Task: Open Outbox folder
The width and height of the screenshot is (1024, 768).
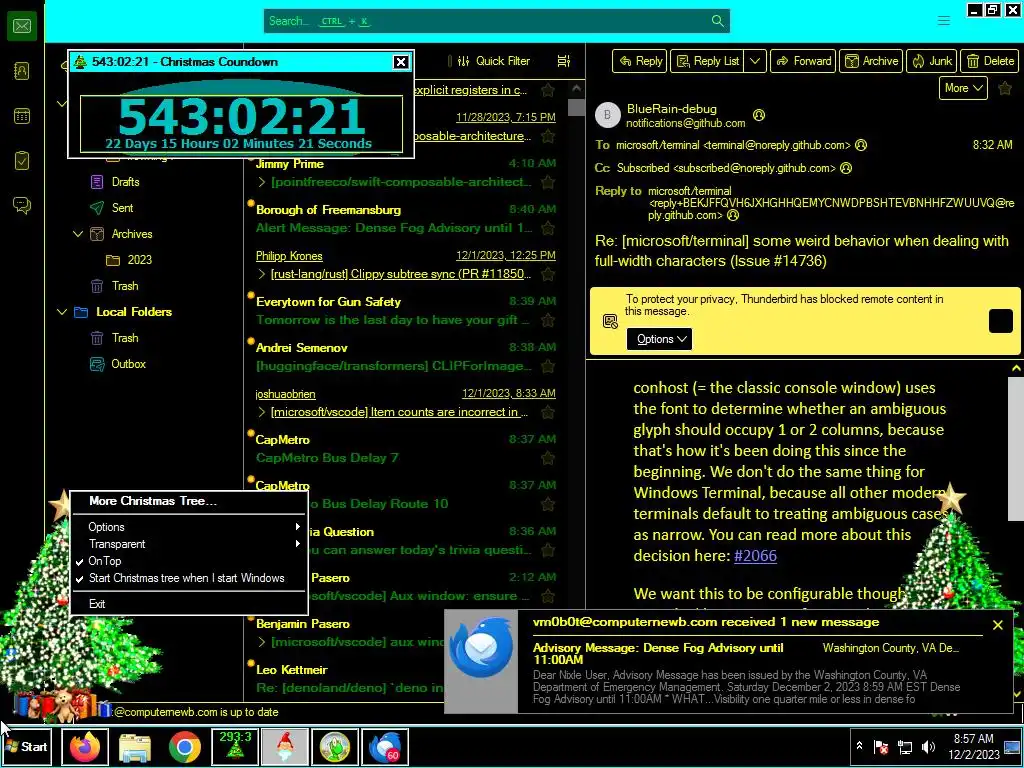Action: click(x=128, y=364)
